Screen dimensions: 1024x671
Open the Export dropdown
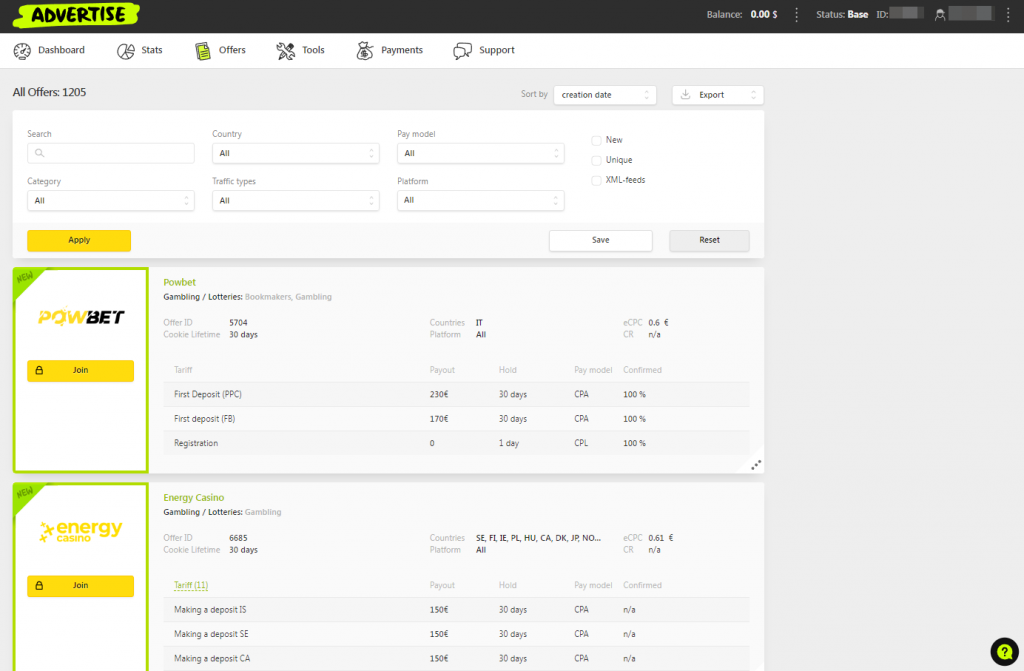(718, 95)
